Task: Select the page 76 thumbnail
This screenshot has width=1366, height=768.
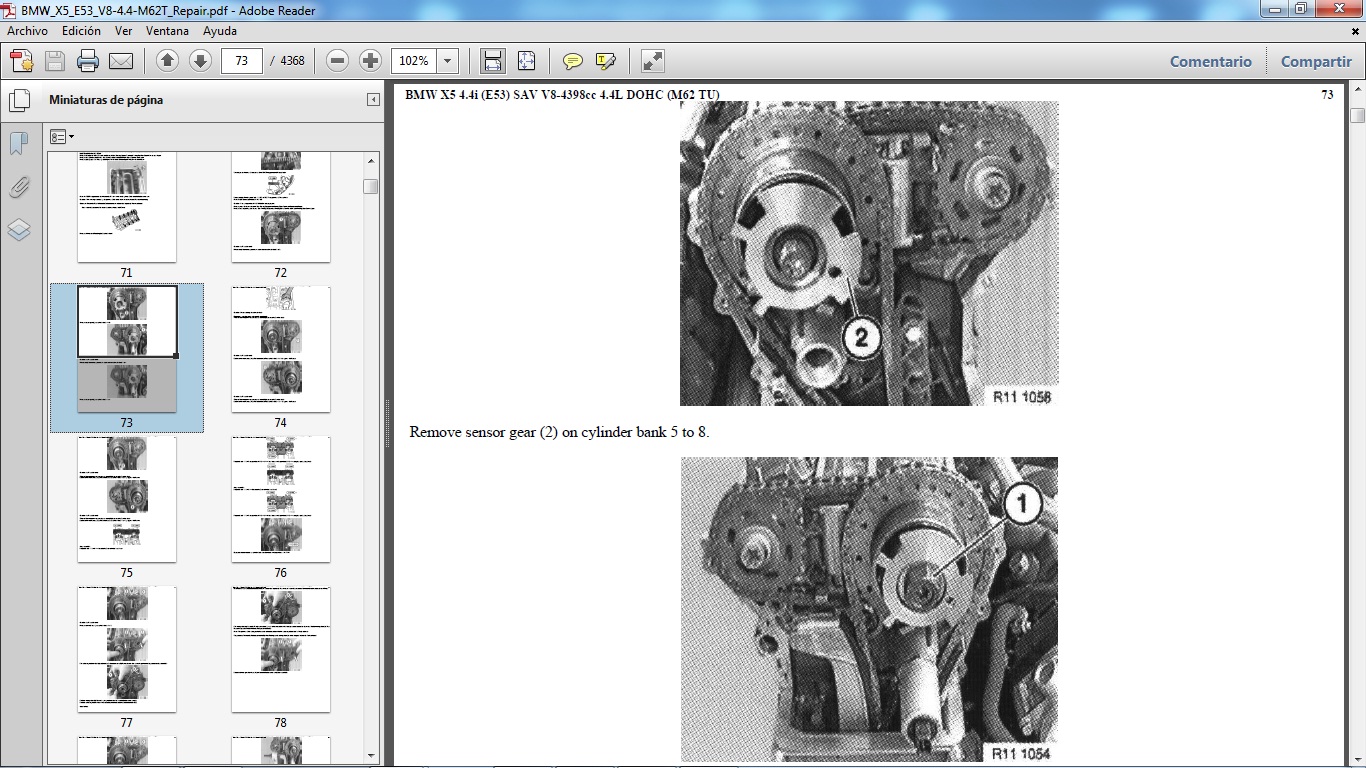Action: click(281, 499)
